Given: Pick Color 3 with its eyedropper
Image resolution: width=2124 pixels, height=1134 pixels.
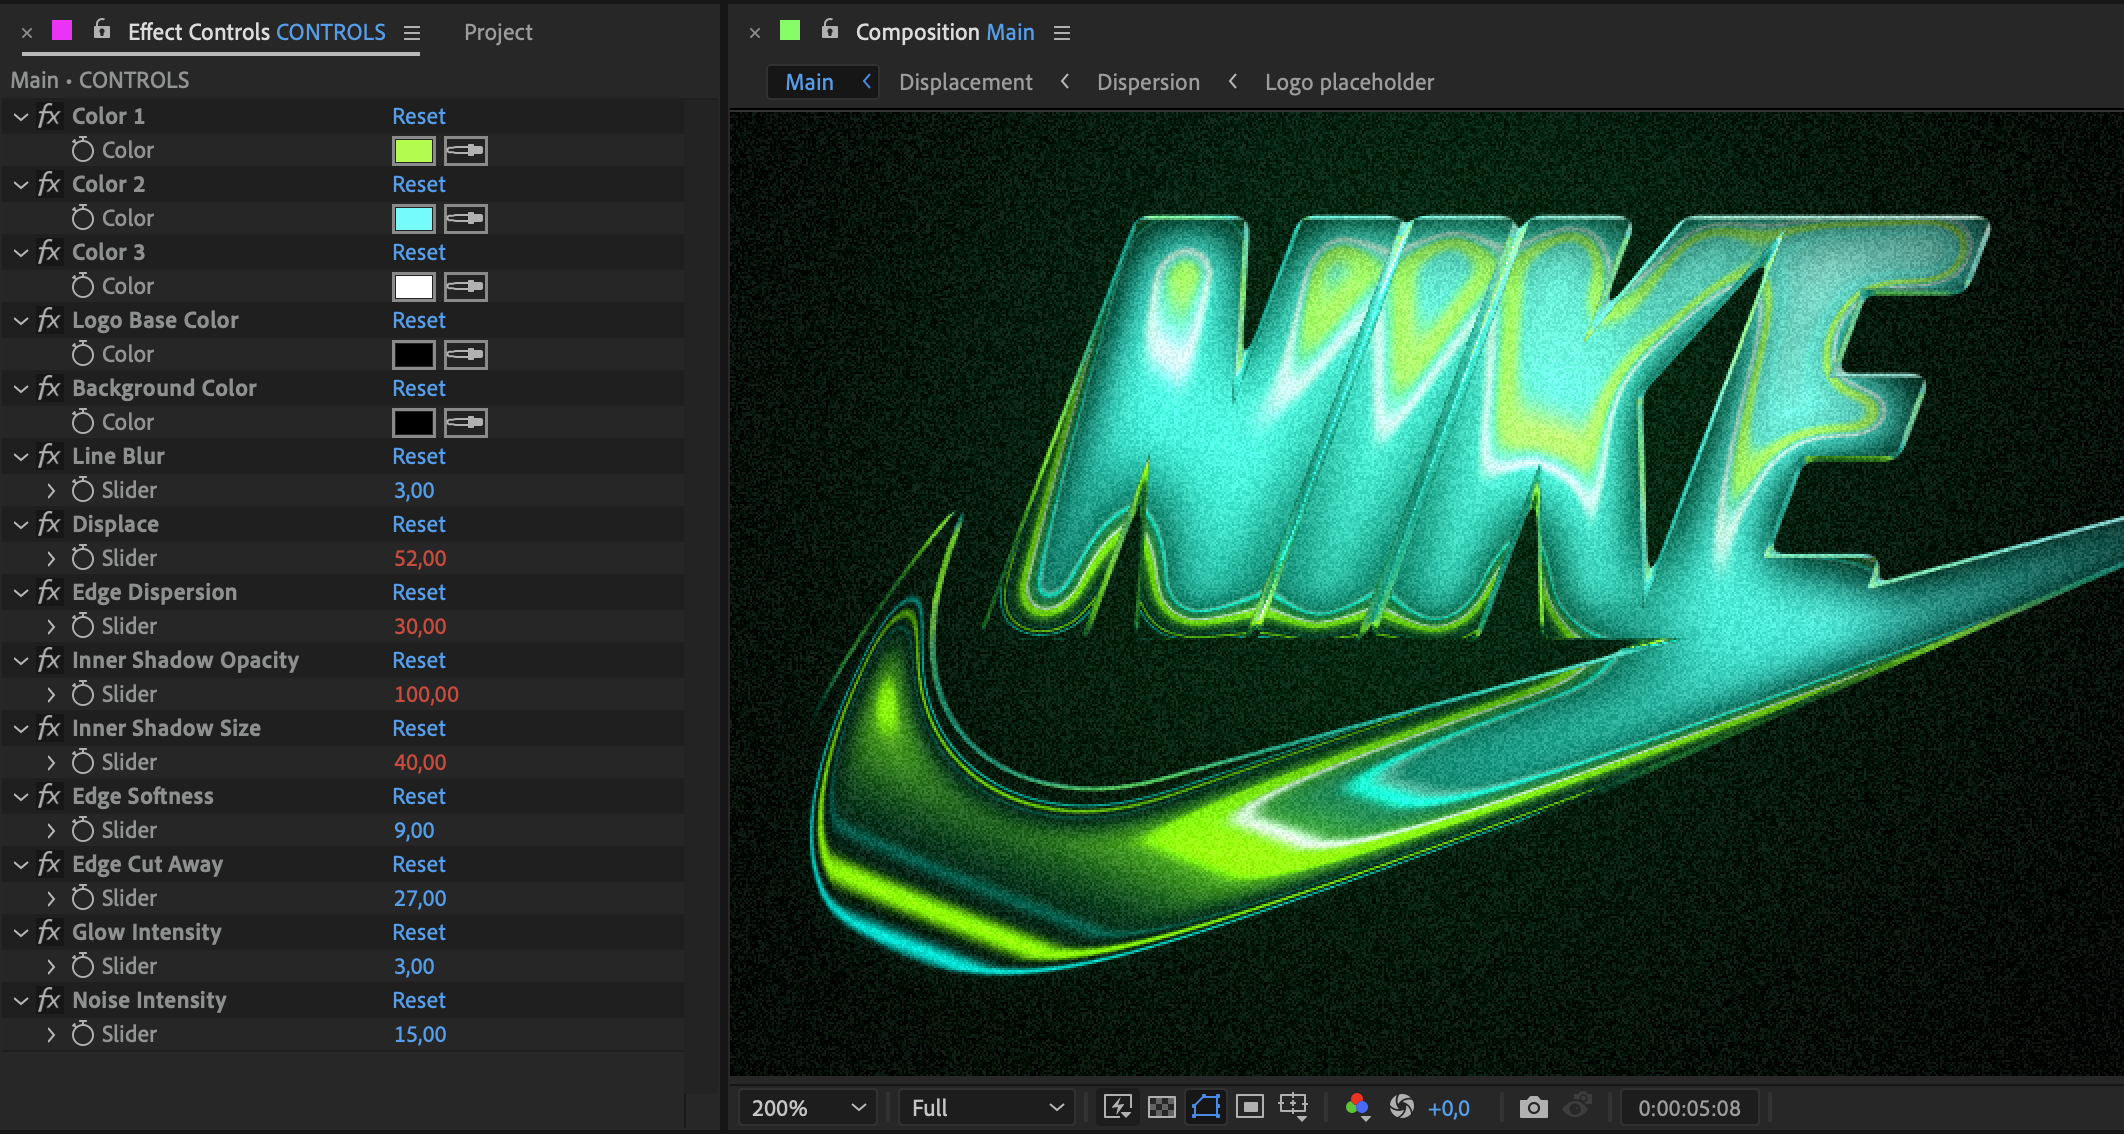Looking at the screenshot, I should click(465, 287).
